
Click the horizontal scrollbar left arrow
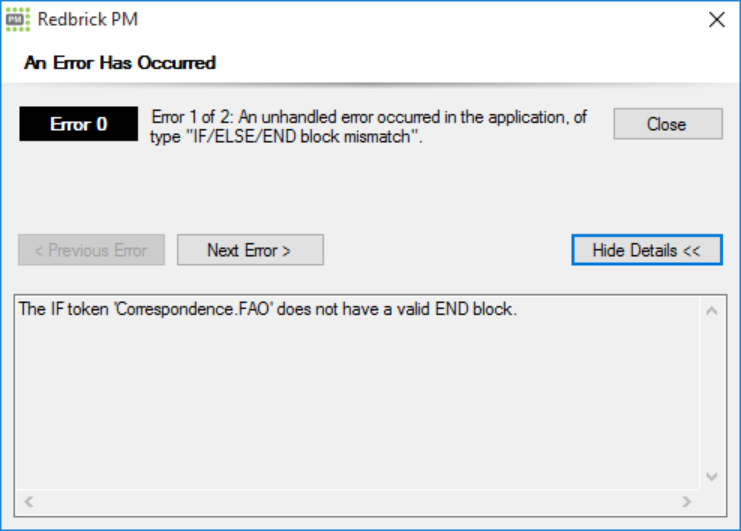click(29, 500)
